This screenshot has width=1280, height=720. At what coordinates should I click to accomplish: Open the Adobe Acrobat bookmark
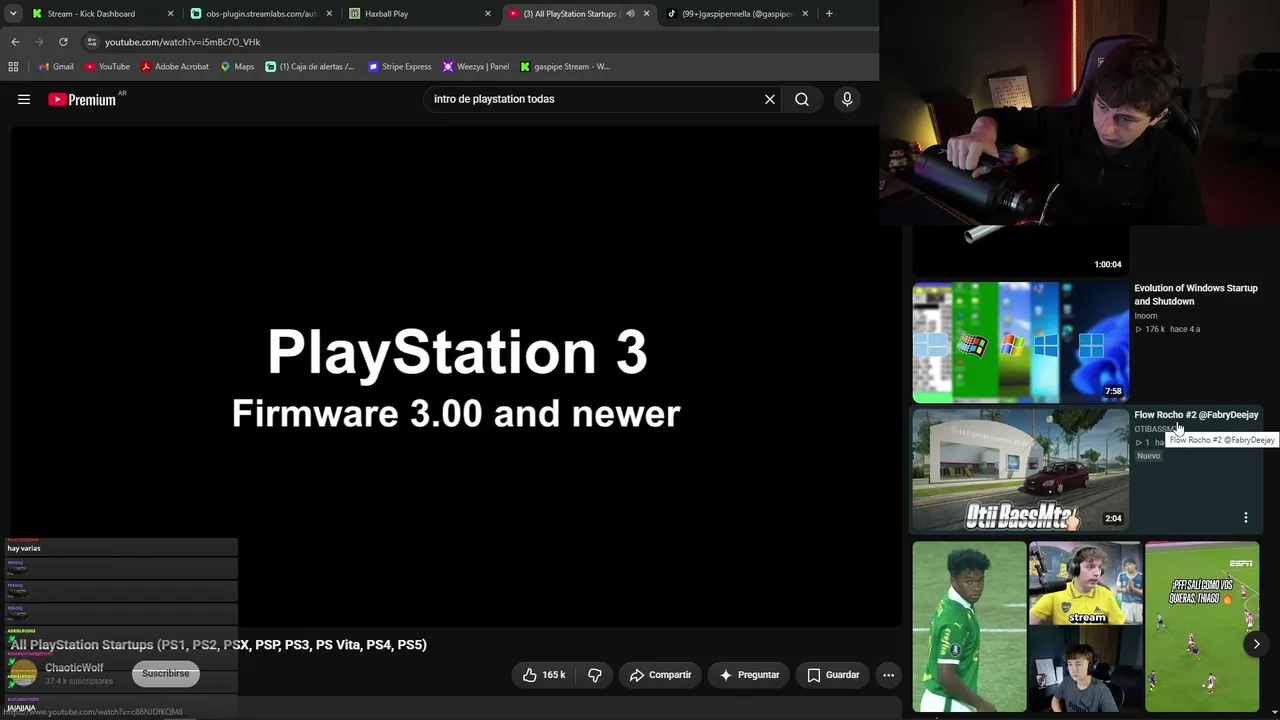tap(175, 67)
